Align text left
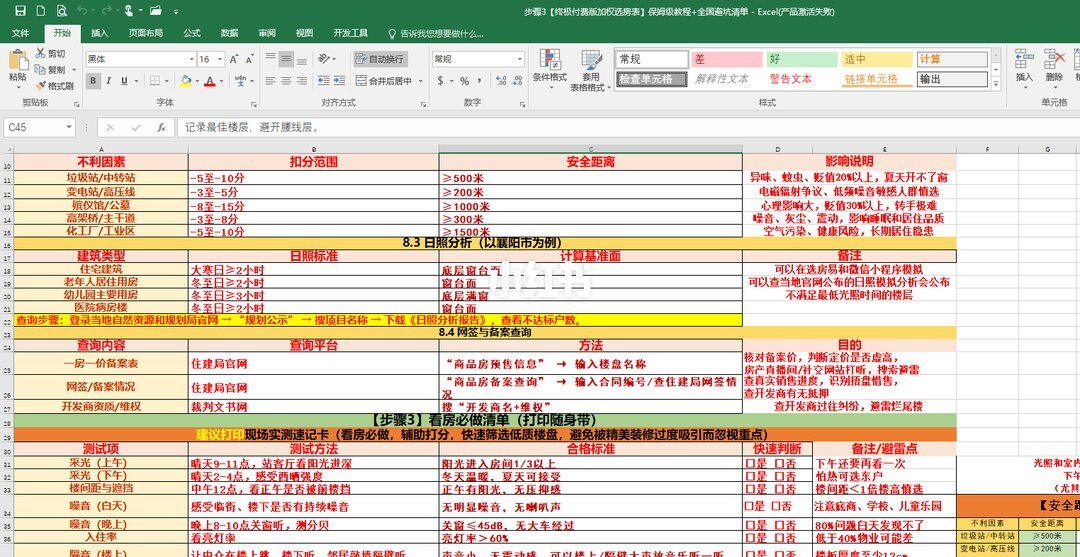Image resolution: width=1080 pixels, height=557 pixels. pos(271,81)
